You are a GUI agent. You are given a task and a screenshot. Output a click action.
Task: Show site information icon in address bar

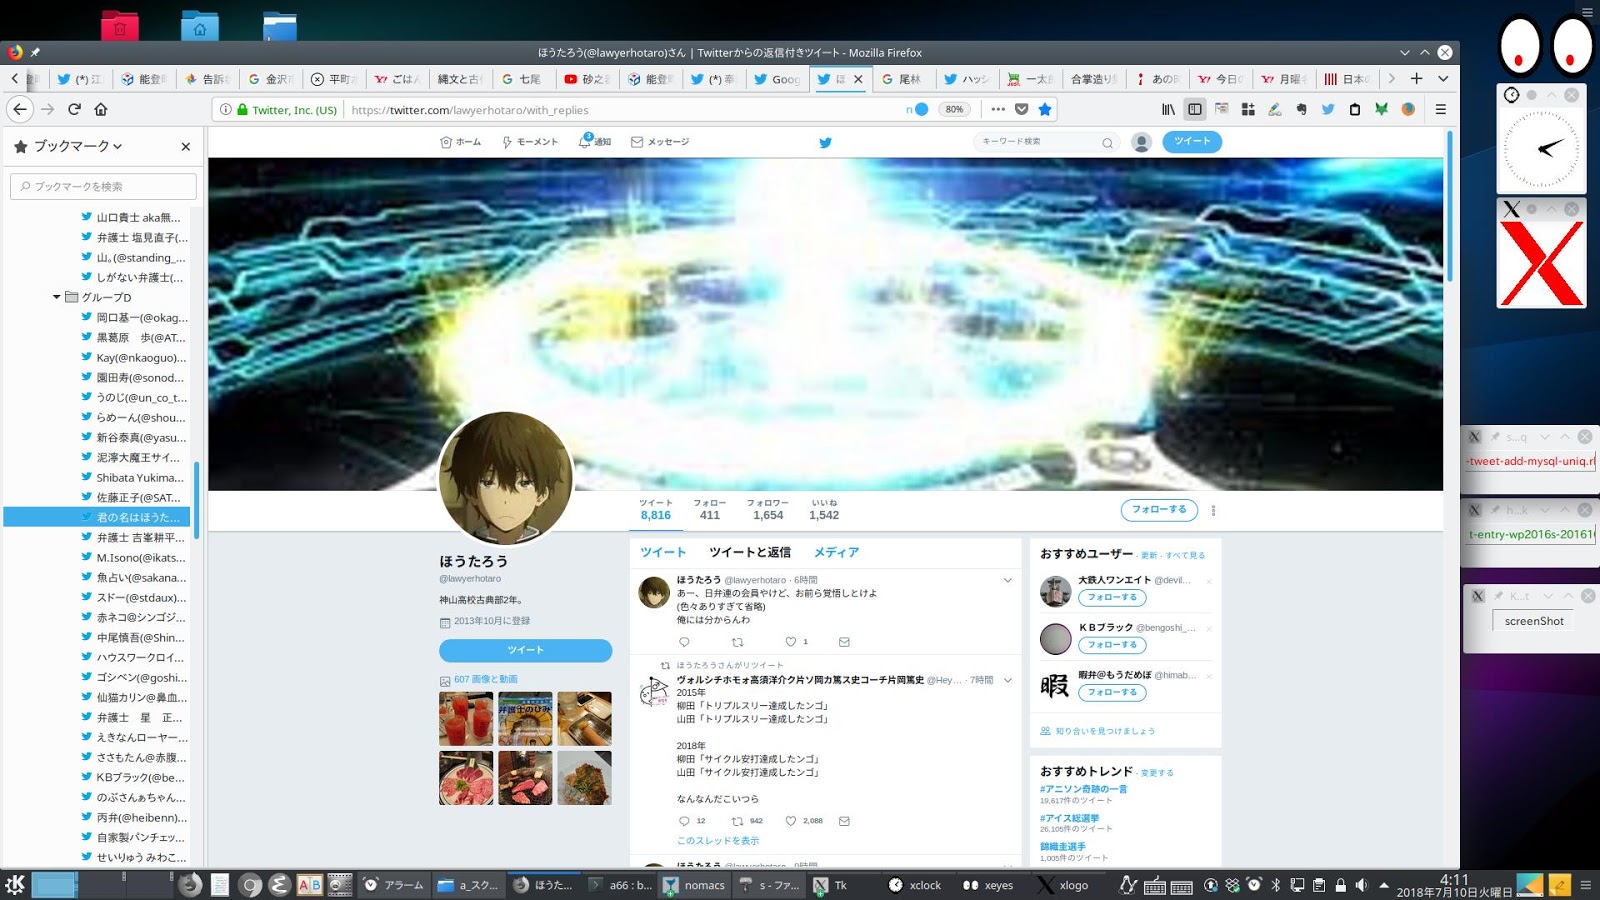click(x=226, y=109)
